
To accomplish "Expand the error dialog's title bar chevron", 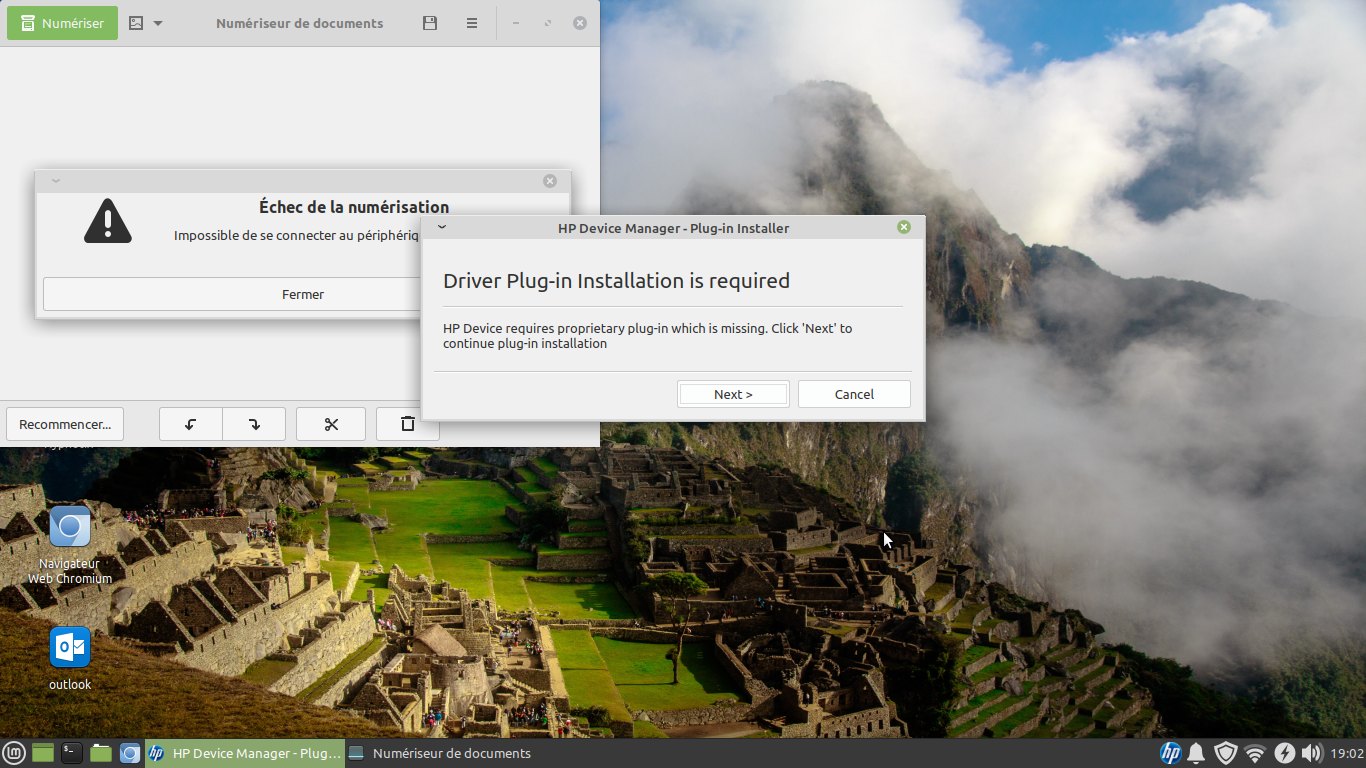I will [56, 181].
